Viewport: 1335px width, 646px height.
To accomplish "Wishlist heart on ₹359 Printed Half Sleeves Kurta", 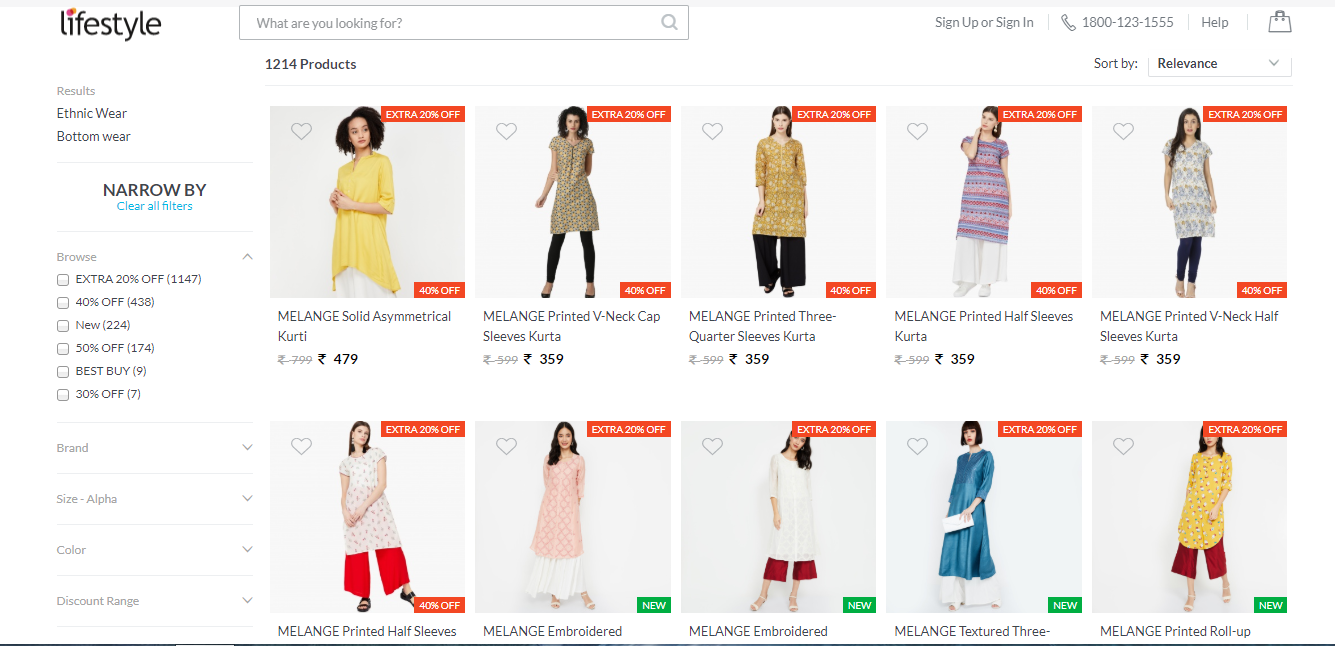I will (917, 131).
